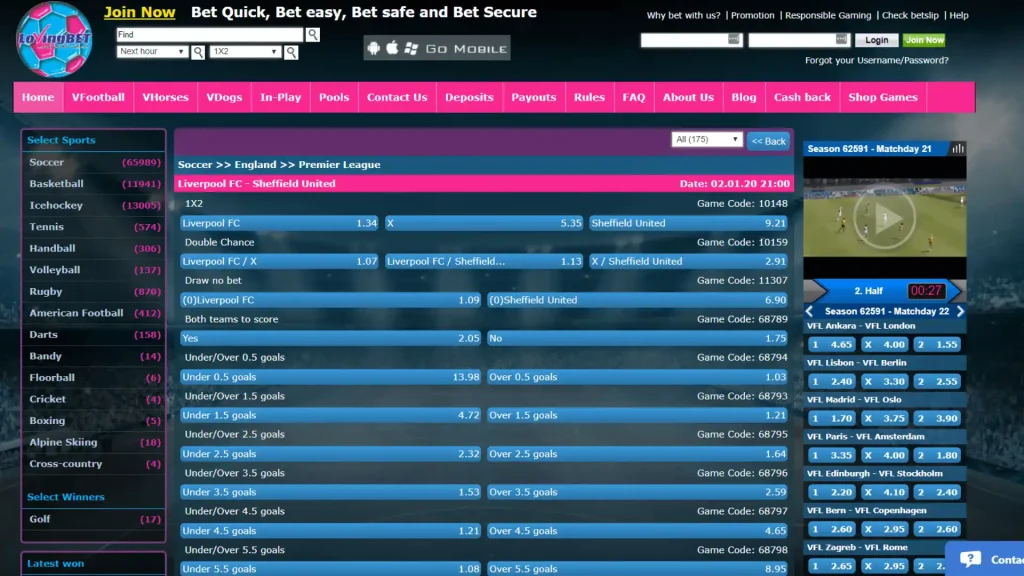
Task: Select Soccer in the sports list
Action: 94,162
